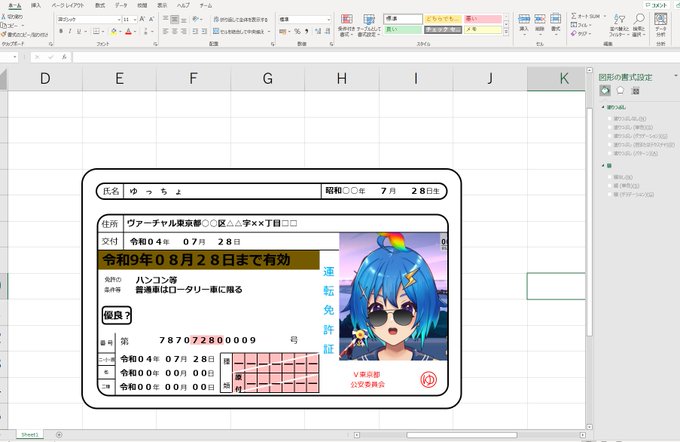Toggle italic formatting in the font group
Viewport: 680px width, 442px height.
pos(70,31)
